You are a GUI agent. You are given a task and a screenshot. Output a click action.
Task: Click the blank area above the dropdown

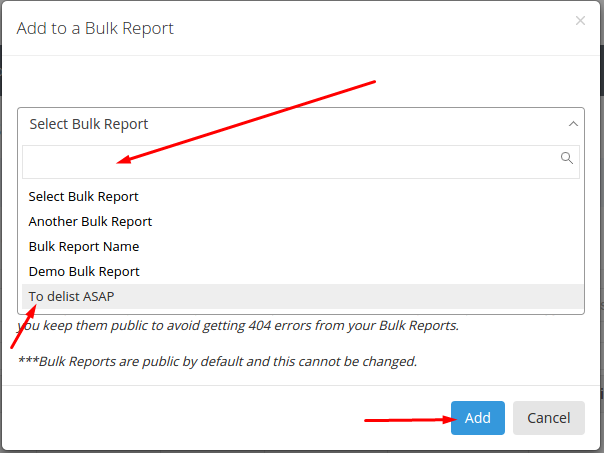pyautogui.click(x=193, y=82)
